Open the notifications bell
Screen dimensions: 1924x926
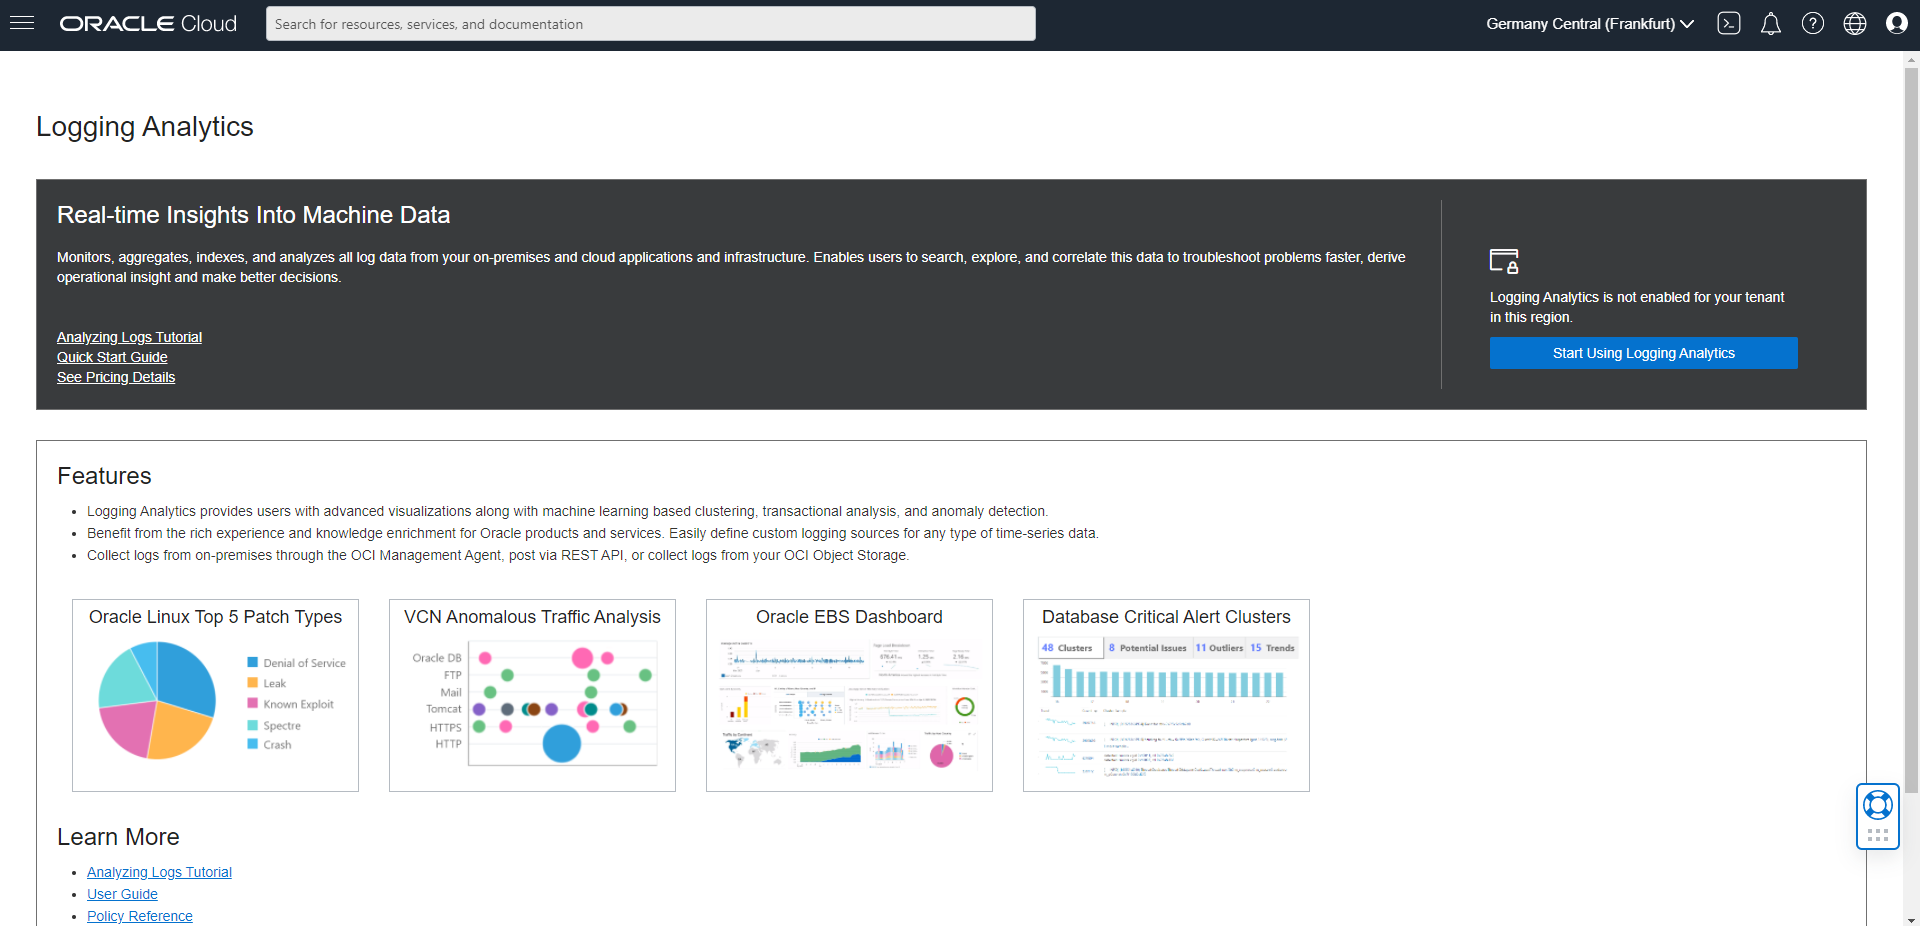pyautogui.click(x=1771, y=24)
